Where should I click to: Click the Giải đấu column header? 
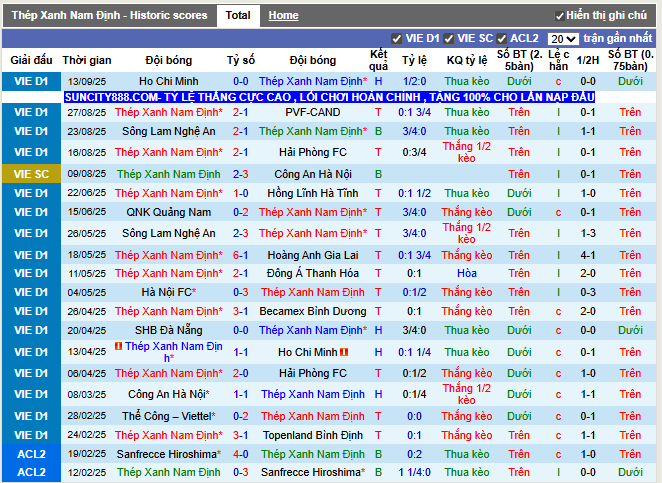click(x=31, y=60)
